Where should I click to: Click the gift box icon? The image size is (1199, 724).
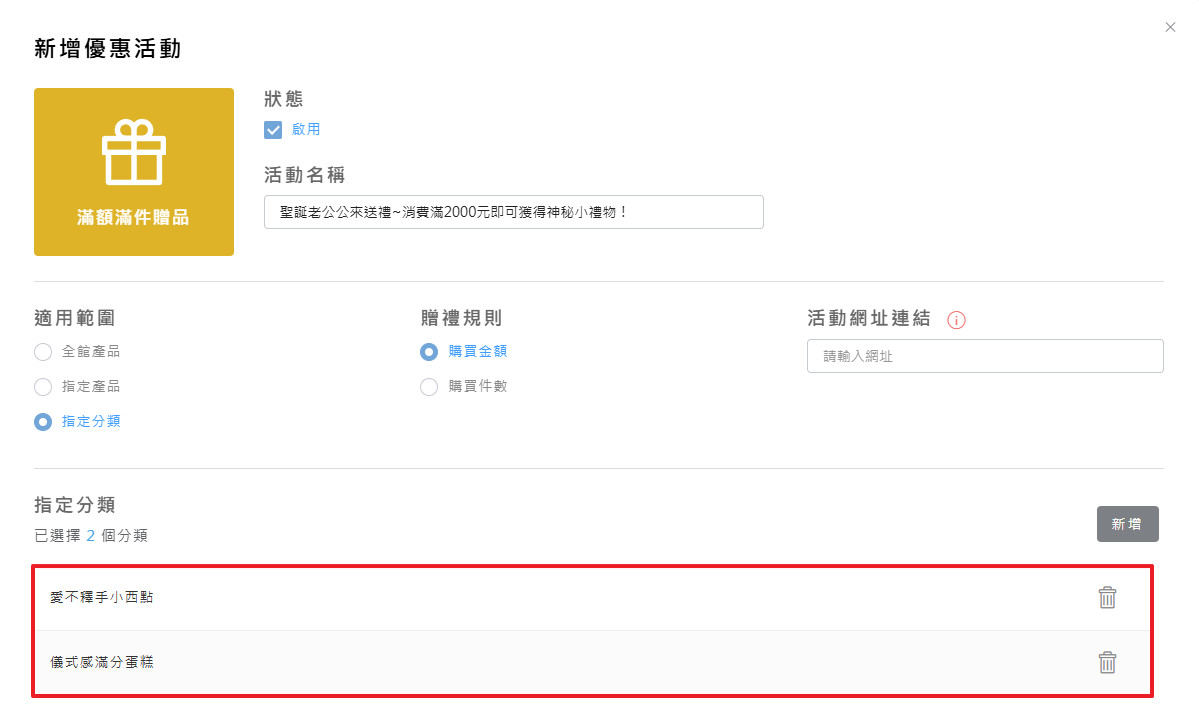pyautogui.click(x=134, y=153)
